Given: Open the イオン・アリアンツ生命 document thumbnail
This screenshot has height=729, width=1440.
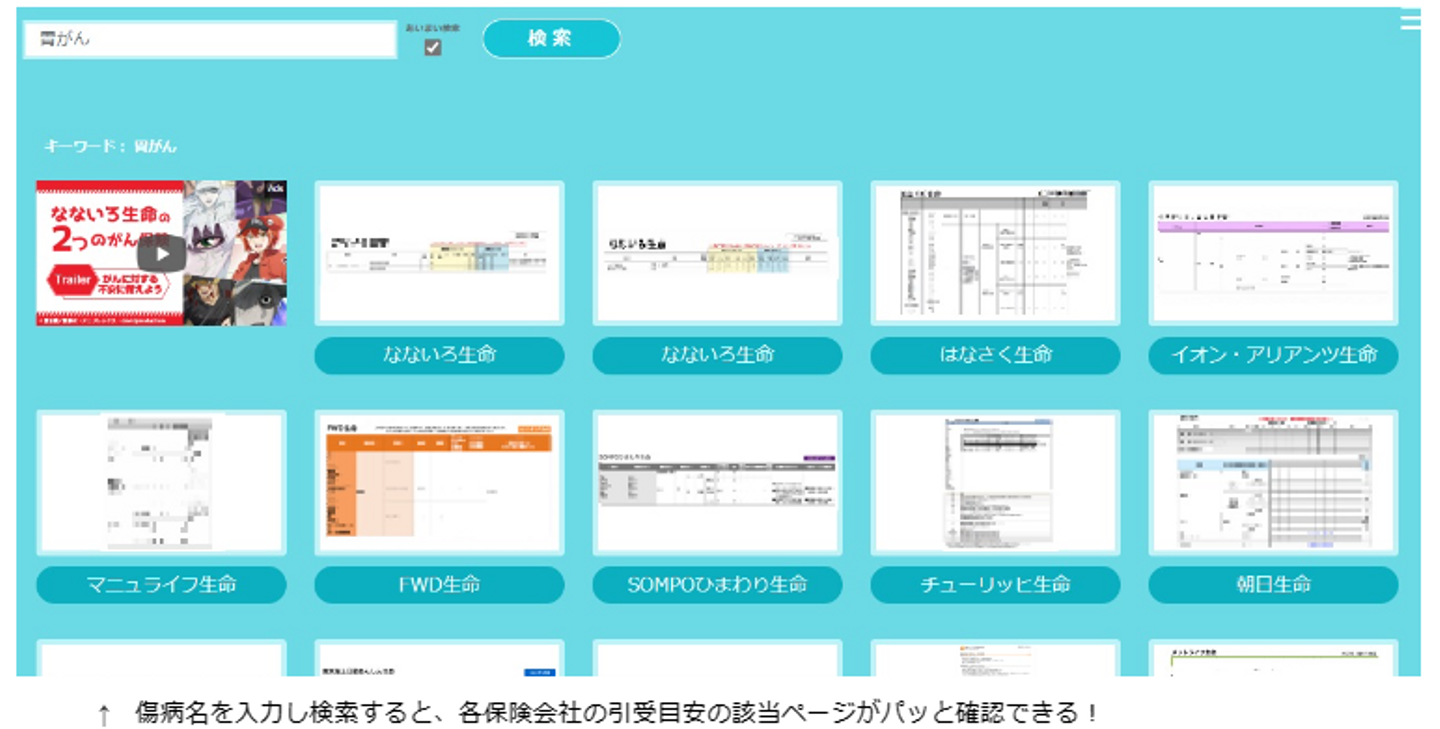Looking at the screenshot, I should coord(1273,253).
